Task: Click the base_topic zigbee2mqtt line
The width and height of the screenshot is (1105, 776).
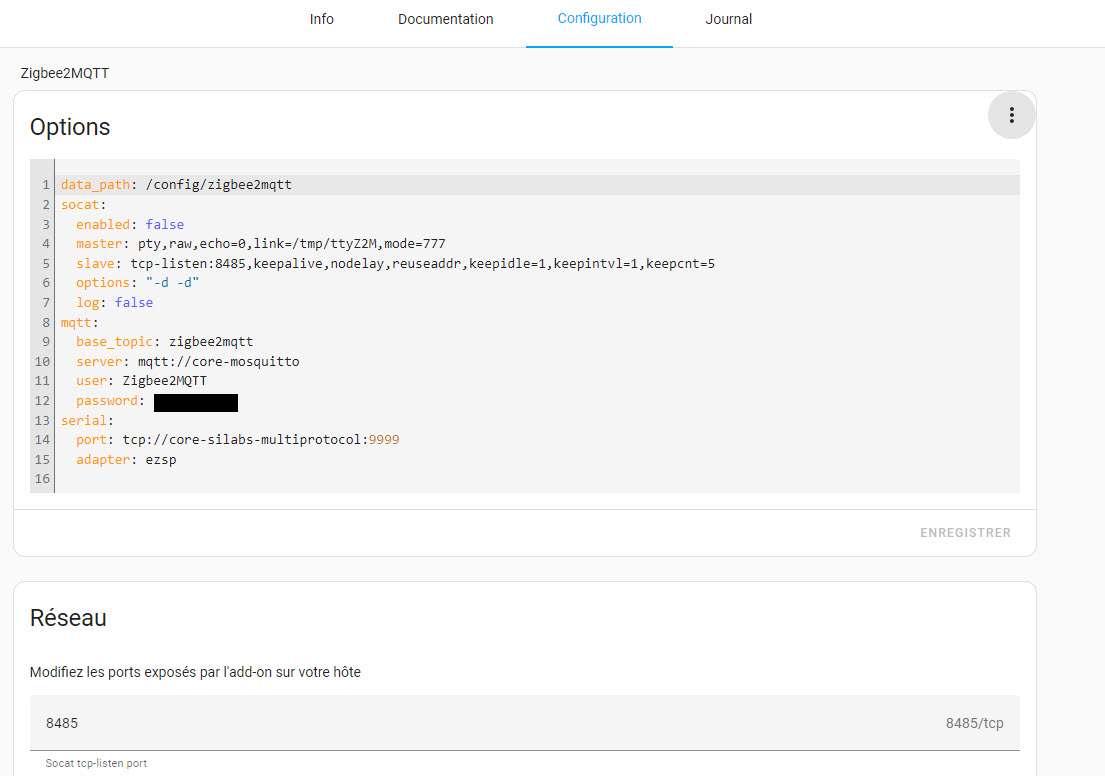Action: point(164,342)
